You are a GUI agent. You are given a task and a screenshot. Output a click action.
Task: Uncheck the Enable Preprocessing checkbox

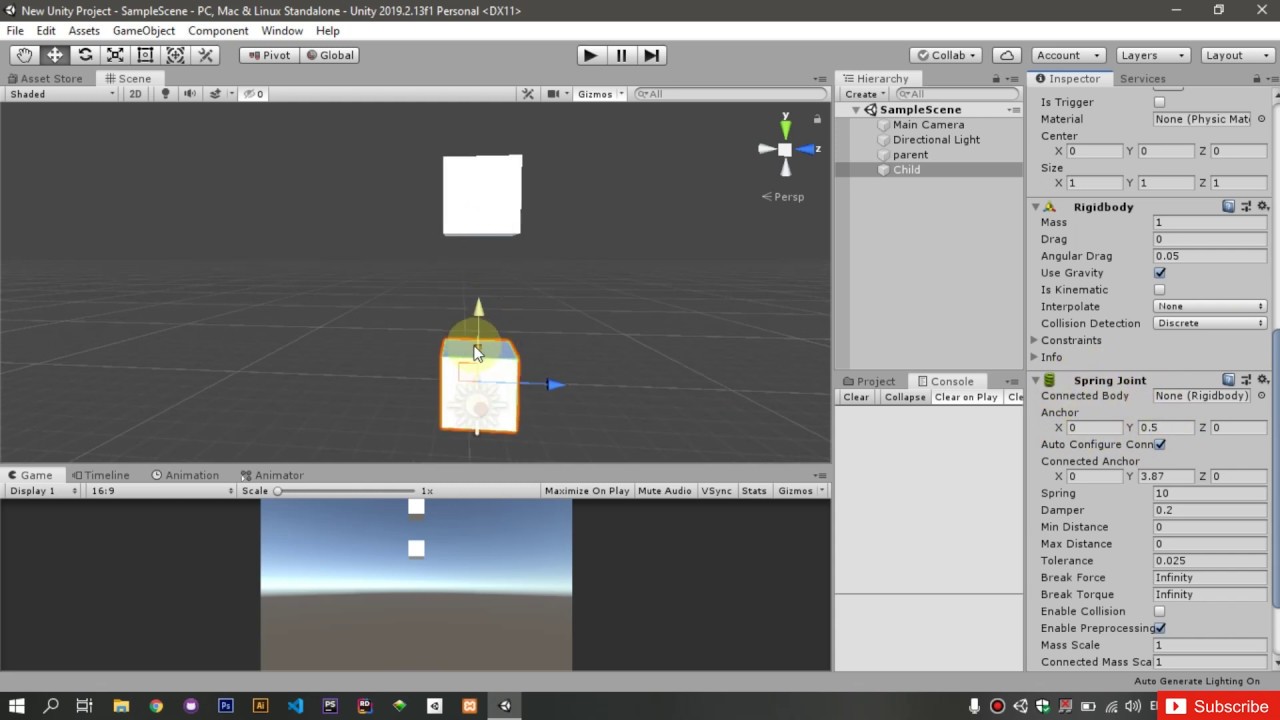tap(1160, 628)
